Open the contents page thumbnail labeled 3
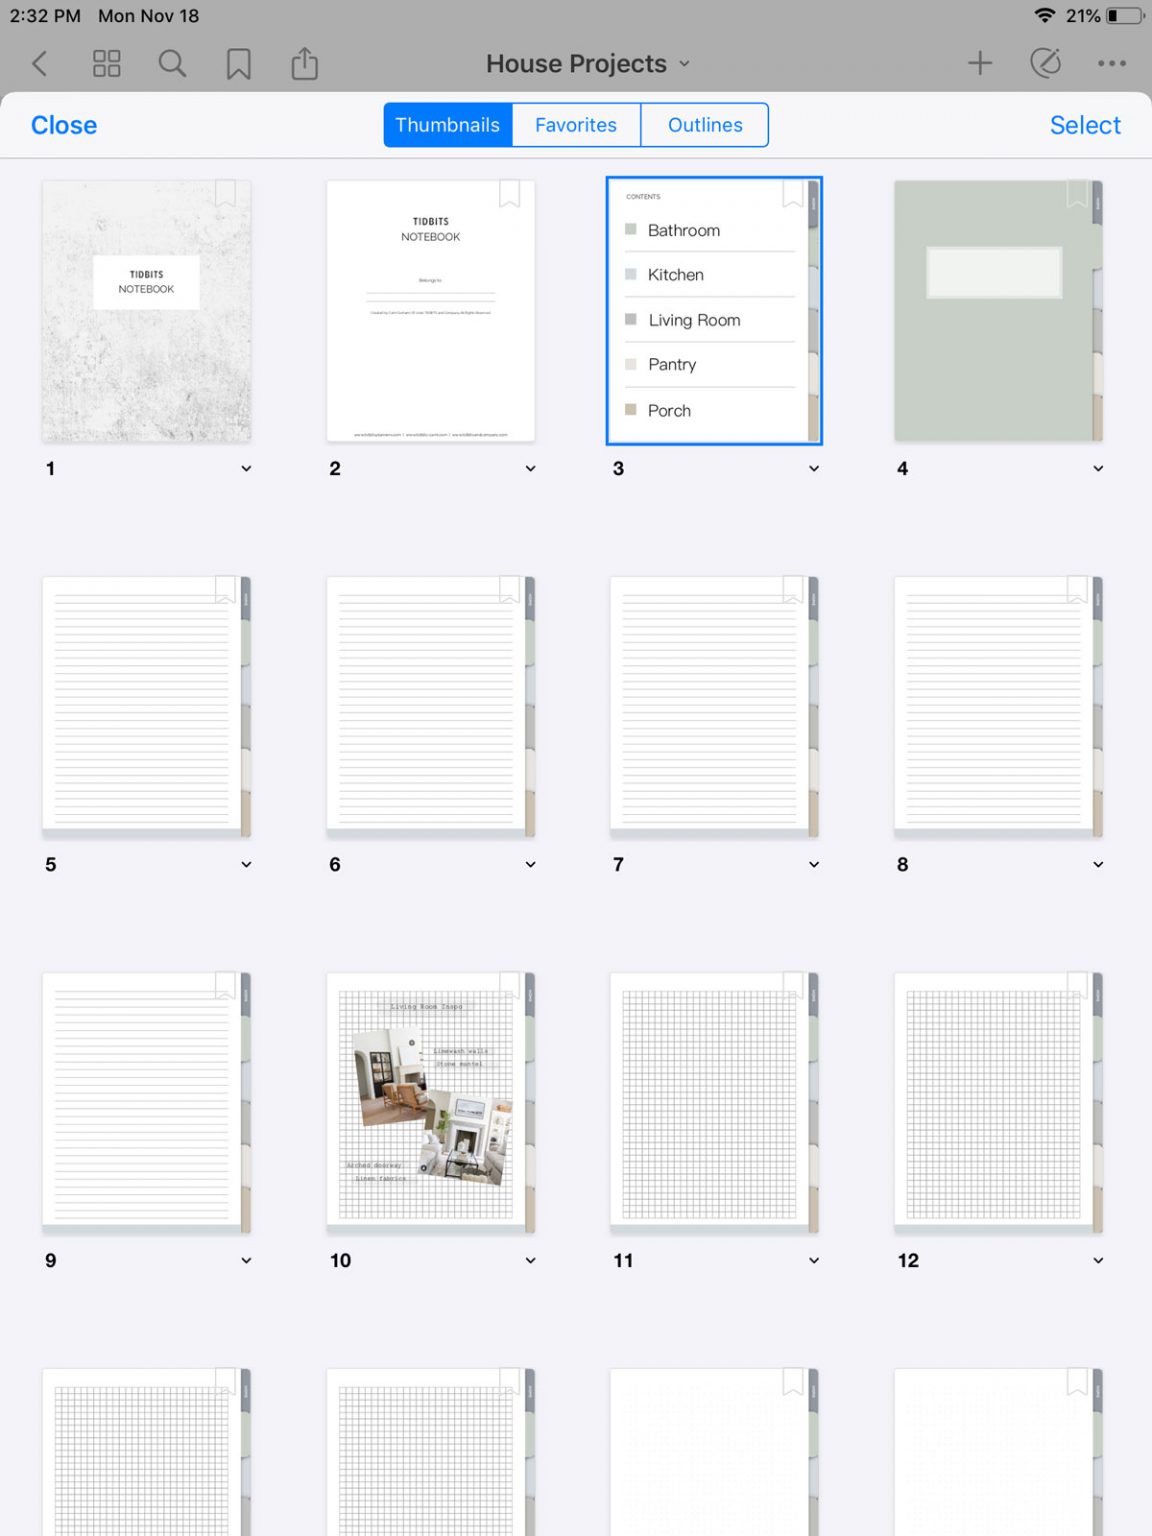This screenshot has height=1536, width=1152. click(713, 310)
